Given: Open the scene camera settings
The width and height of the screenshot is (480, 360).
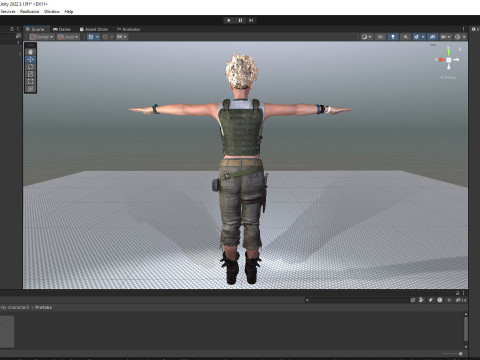Looking at the screenshot, I should coord(446,37).
